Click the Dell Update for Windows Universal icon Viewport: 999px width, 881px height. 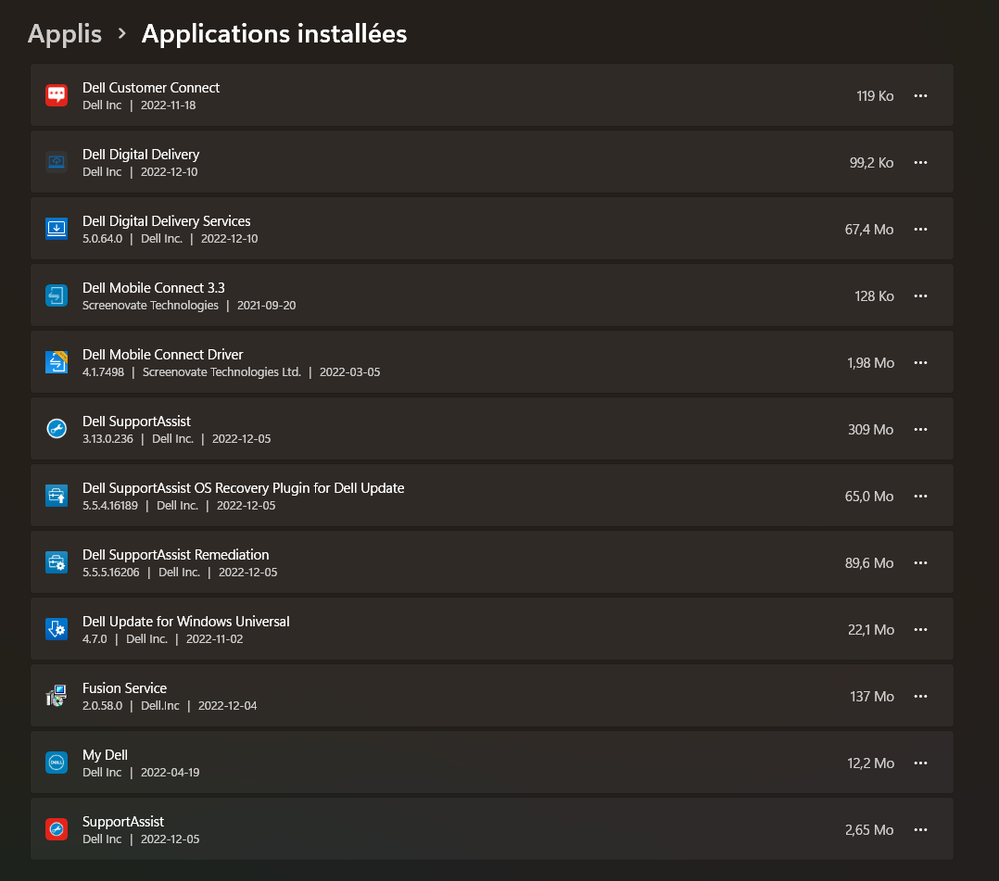coord(57,629)
